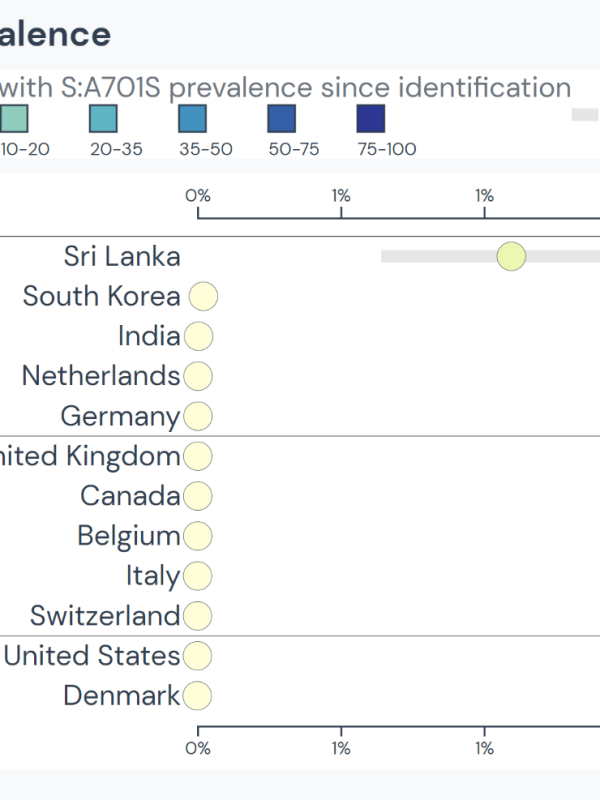
Task: Click the Canada data point circle
Action: 198,496
